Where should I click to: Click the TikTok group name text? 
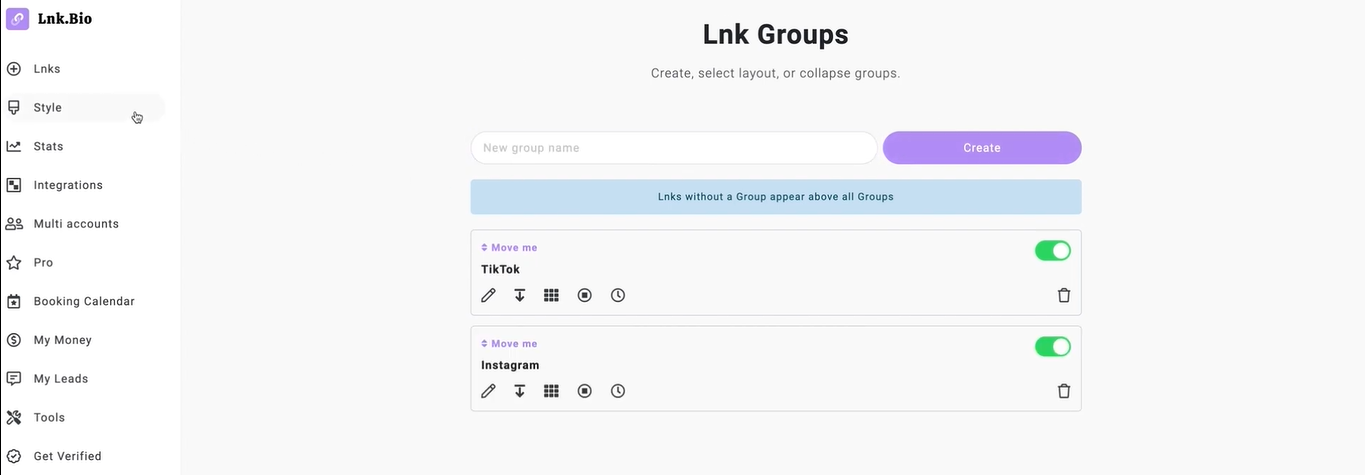(500, 269)
